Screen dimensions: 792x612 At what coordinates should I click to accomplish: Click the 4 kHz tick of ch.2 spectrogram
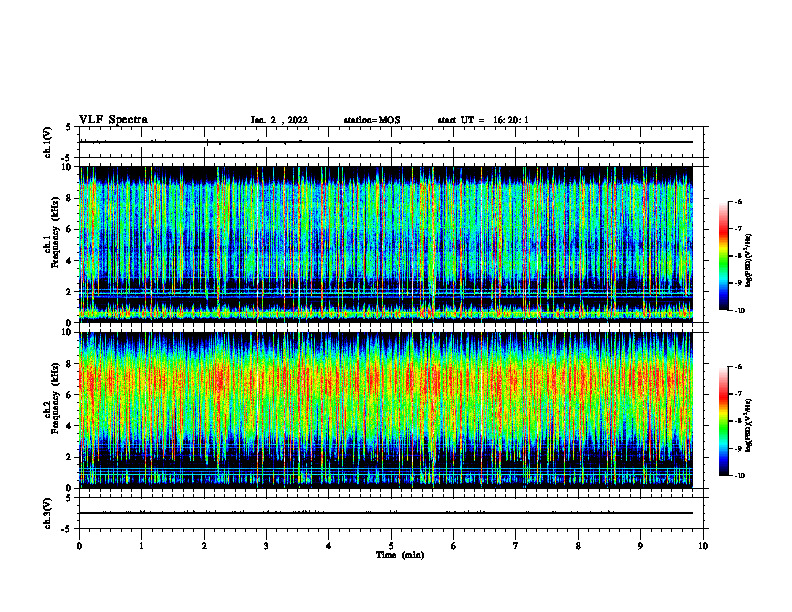pyautogui.click(x=71, y=426)
